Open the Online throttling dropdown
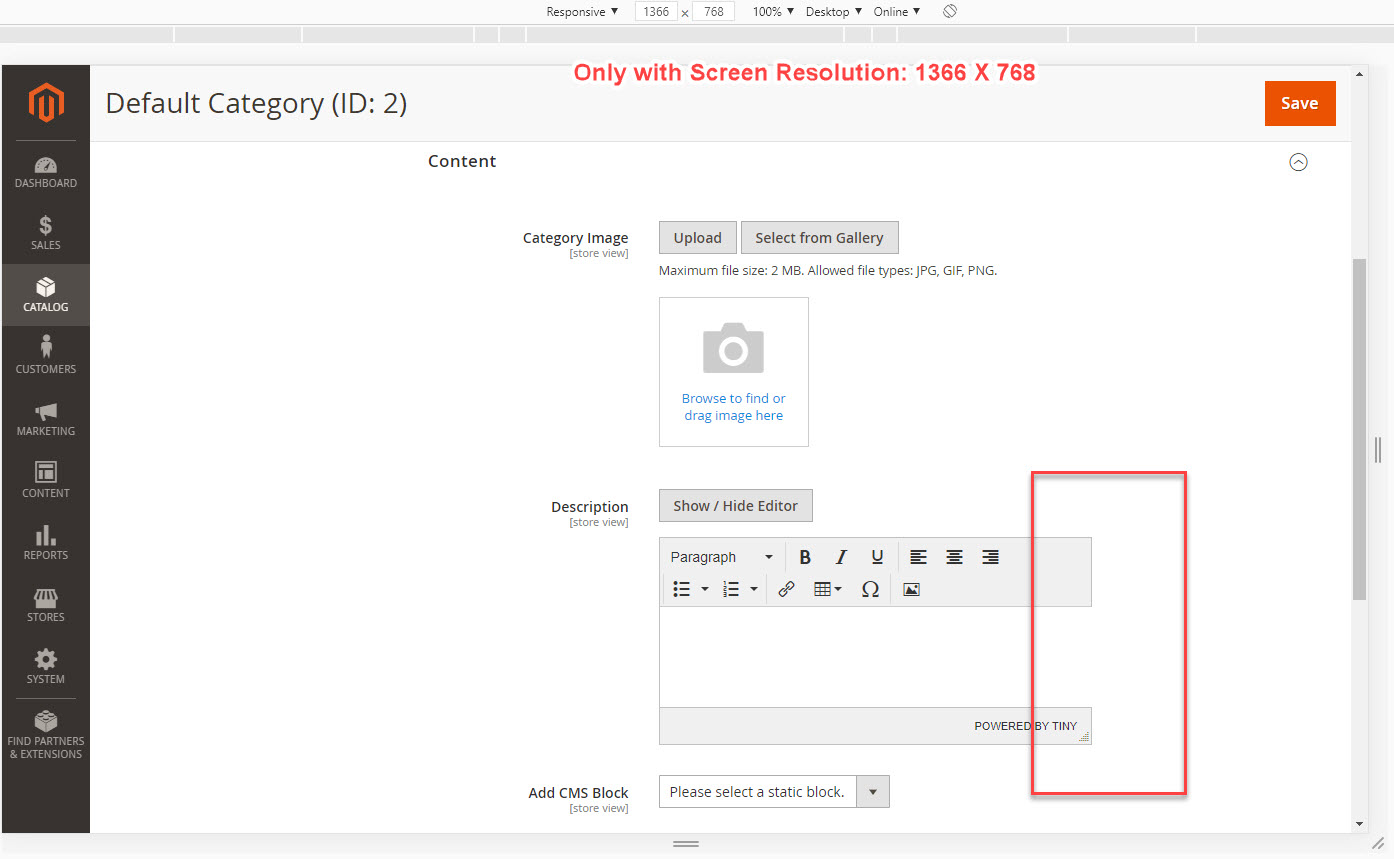The height and width of the screenshot is (859, 1394). coord(897,12)
